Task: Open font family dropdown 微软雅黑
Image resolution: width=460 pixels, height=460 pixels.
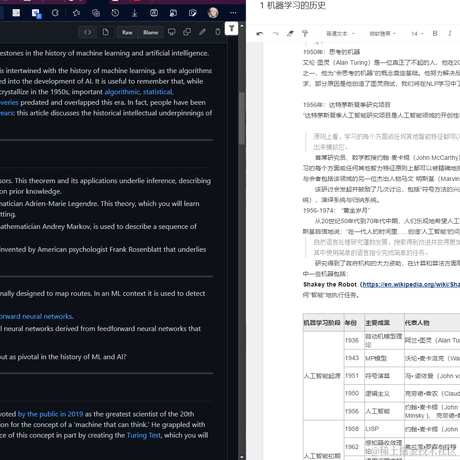Action: [382, 34]
